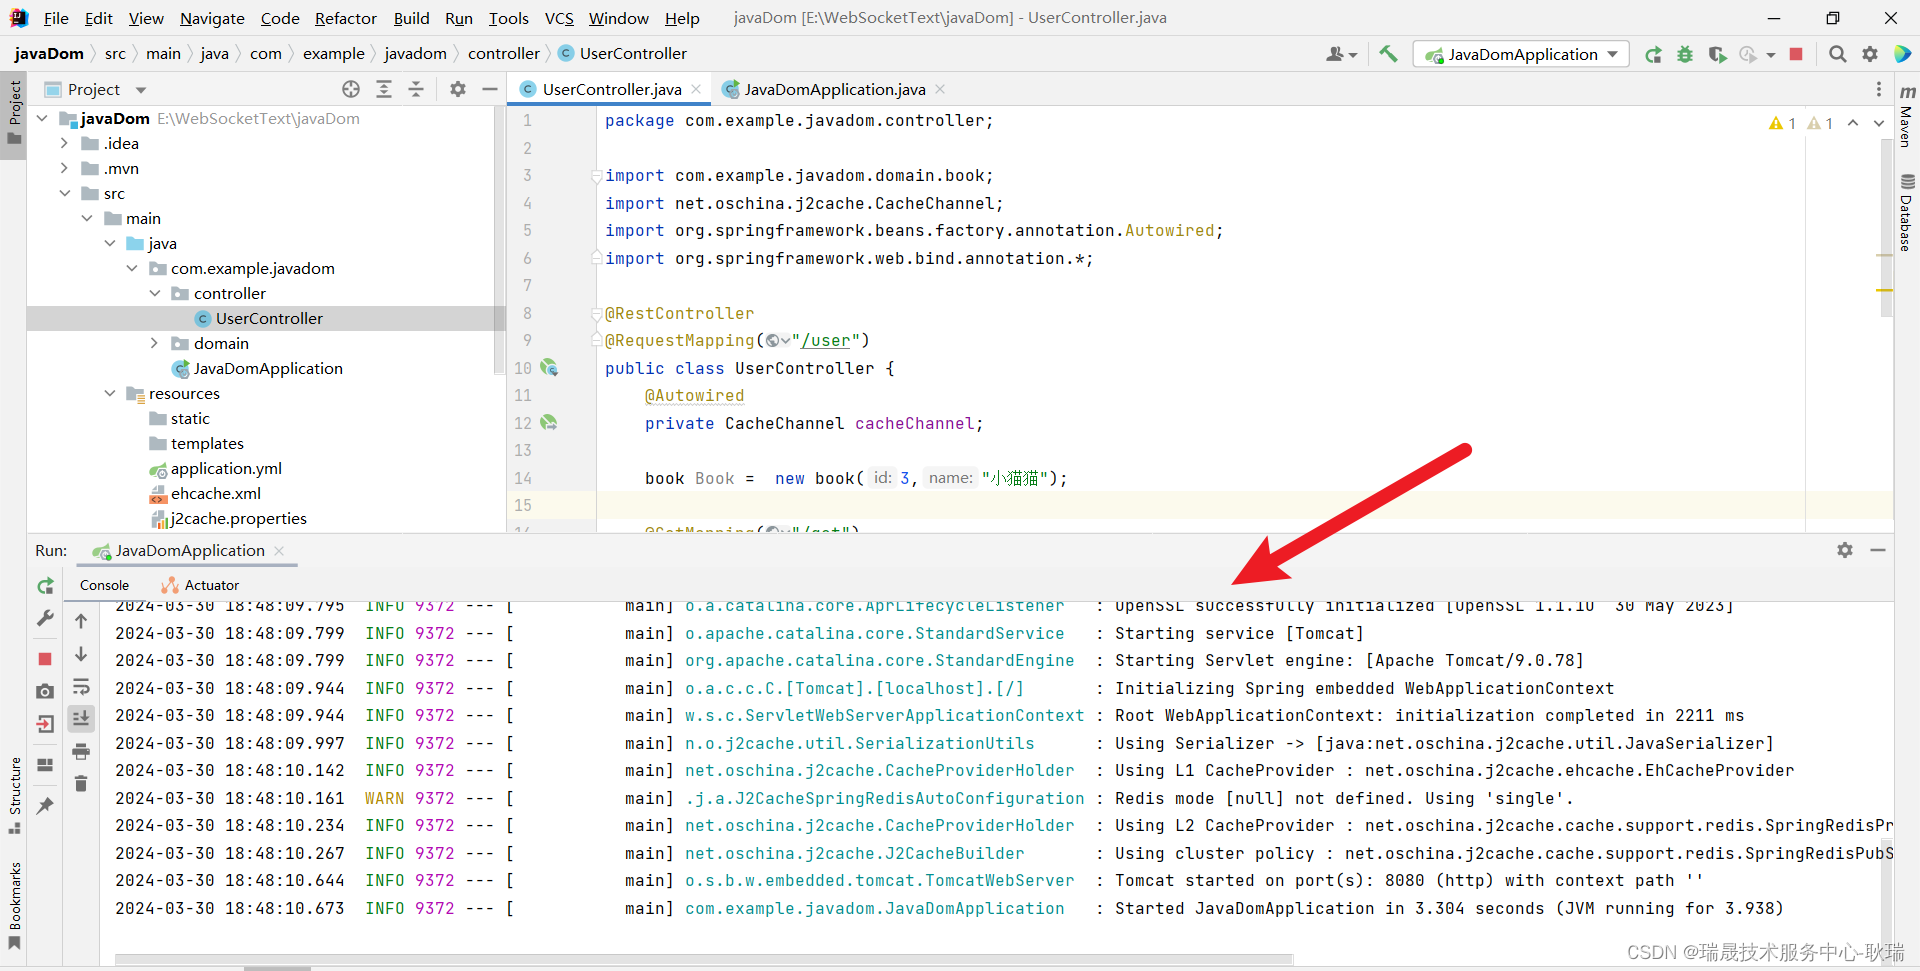Click Collapse All icon in Project panel
1920x971 pixels.
[x=416, y=89]
